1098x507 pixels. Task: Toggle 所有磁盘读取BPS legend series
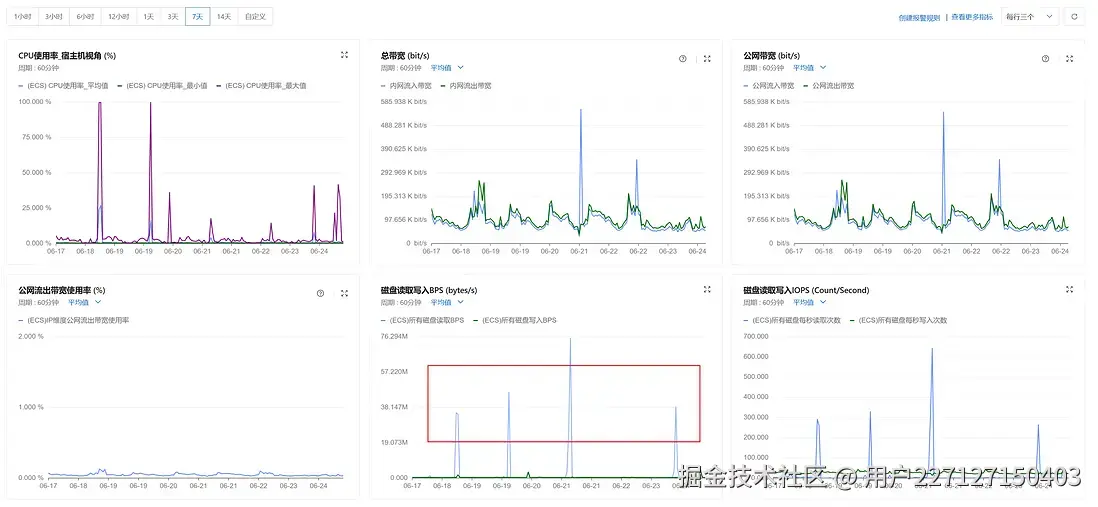[x=422, y=320]
